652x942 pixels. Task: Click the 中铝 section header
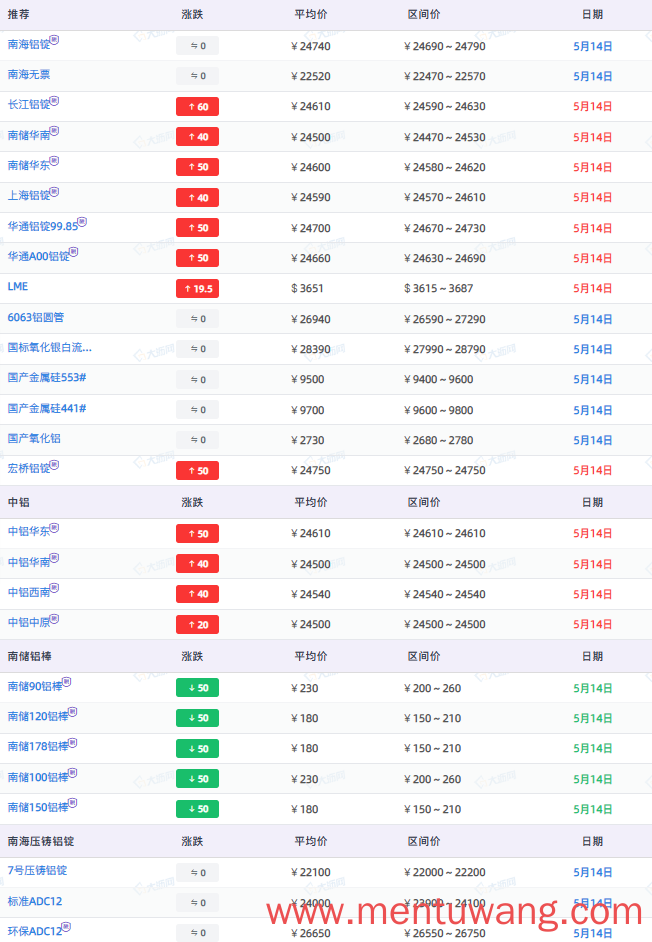[x=18, y=502]
